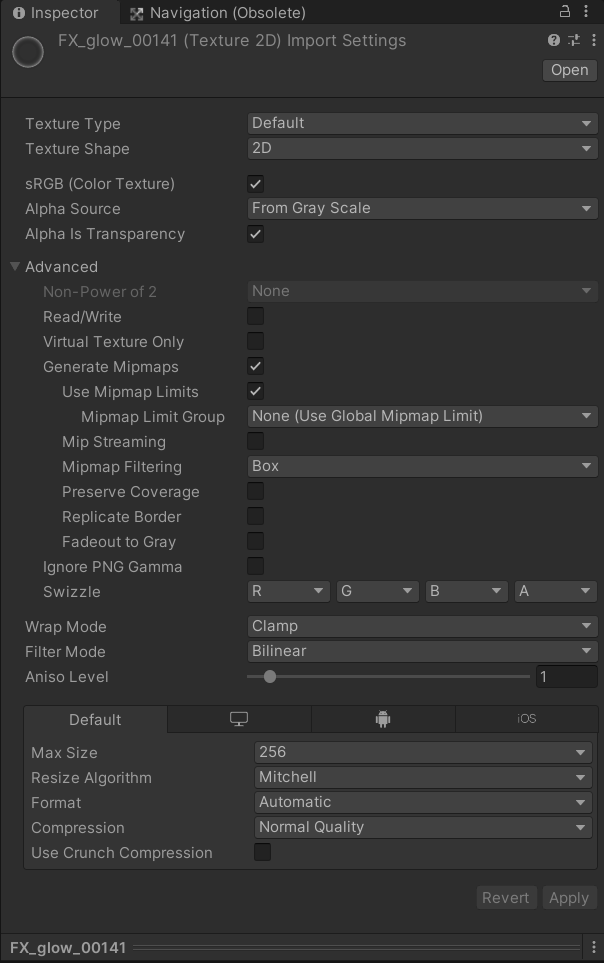
Task: Disable the sRGB (Color Texture) checkbox
Action: point(256,184)
